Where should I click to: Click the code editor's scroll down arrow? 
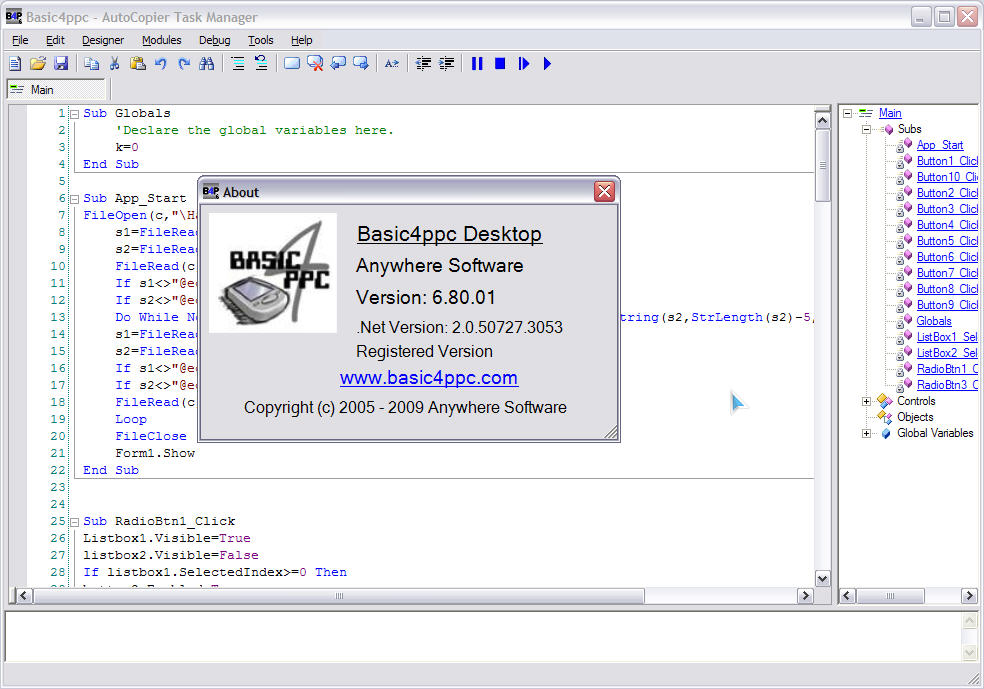tap(822, 579)
